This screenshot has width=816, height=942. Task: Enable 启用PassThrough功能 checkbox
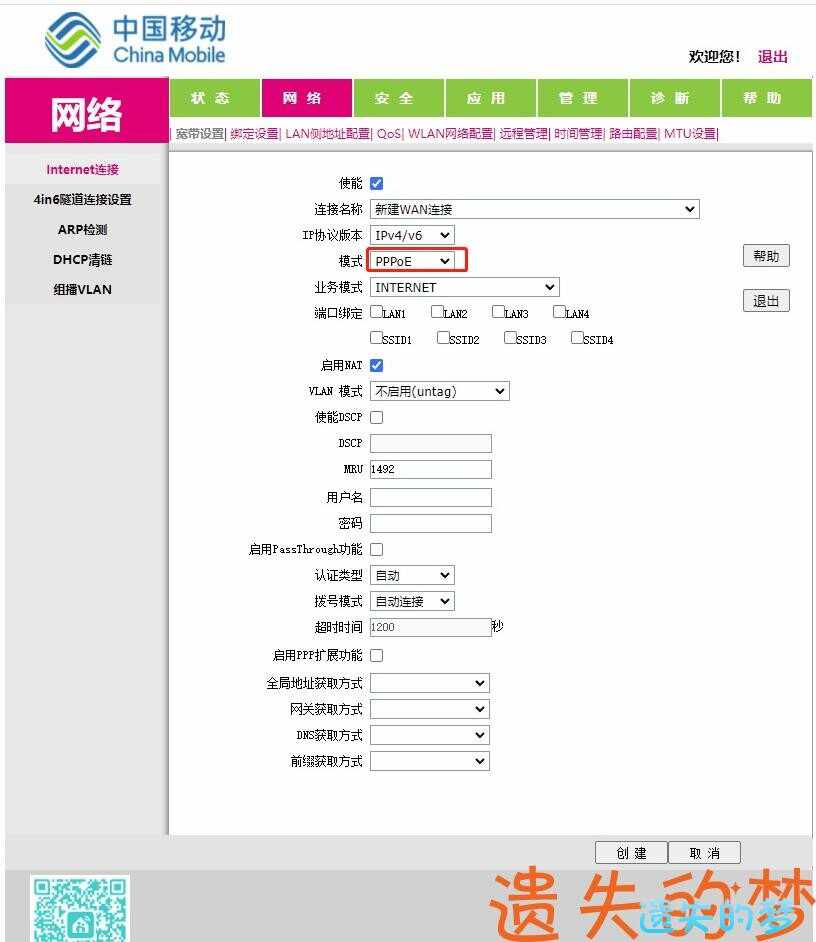point(377,549)
